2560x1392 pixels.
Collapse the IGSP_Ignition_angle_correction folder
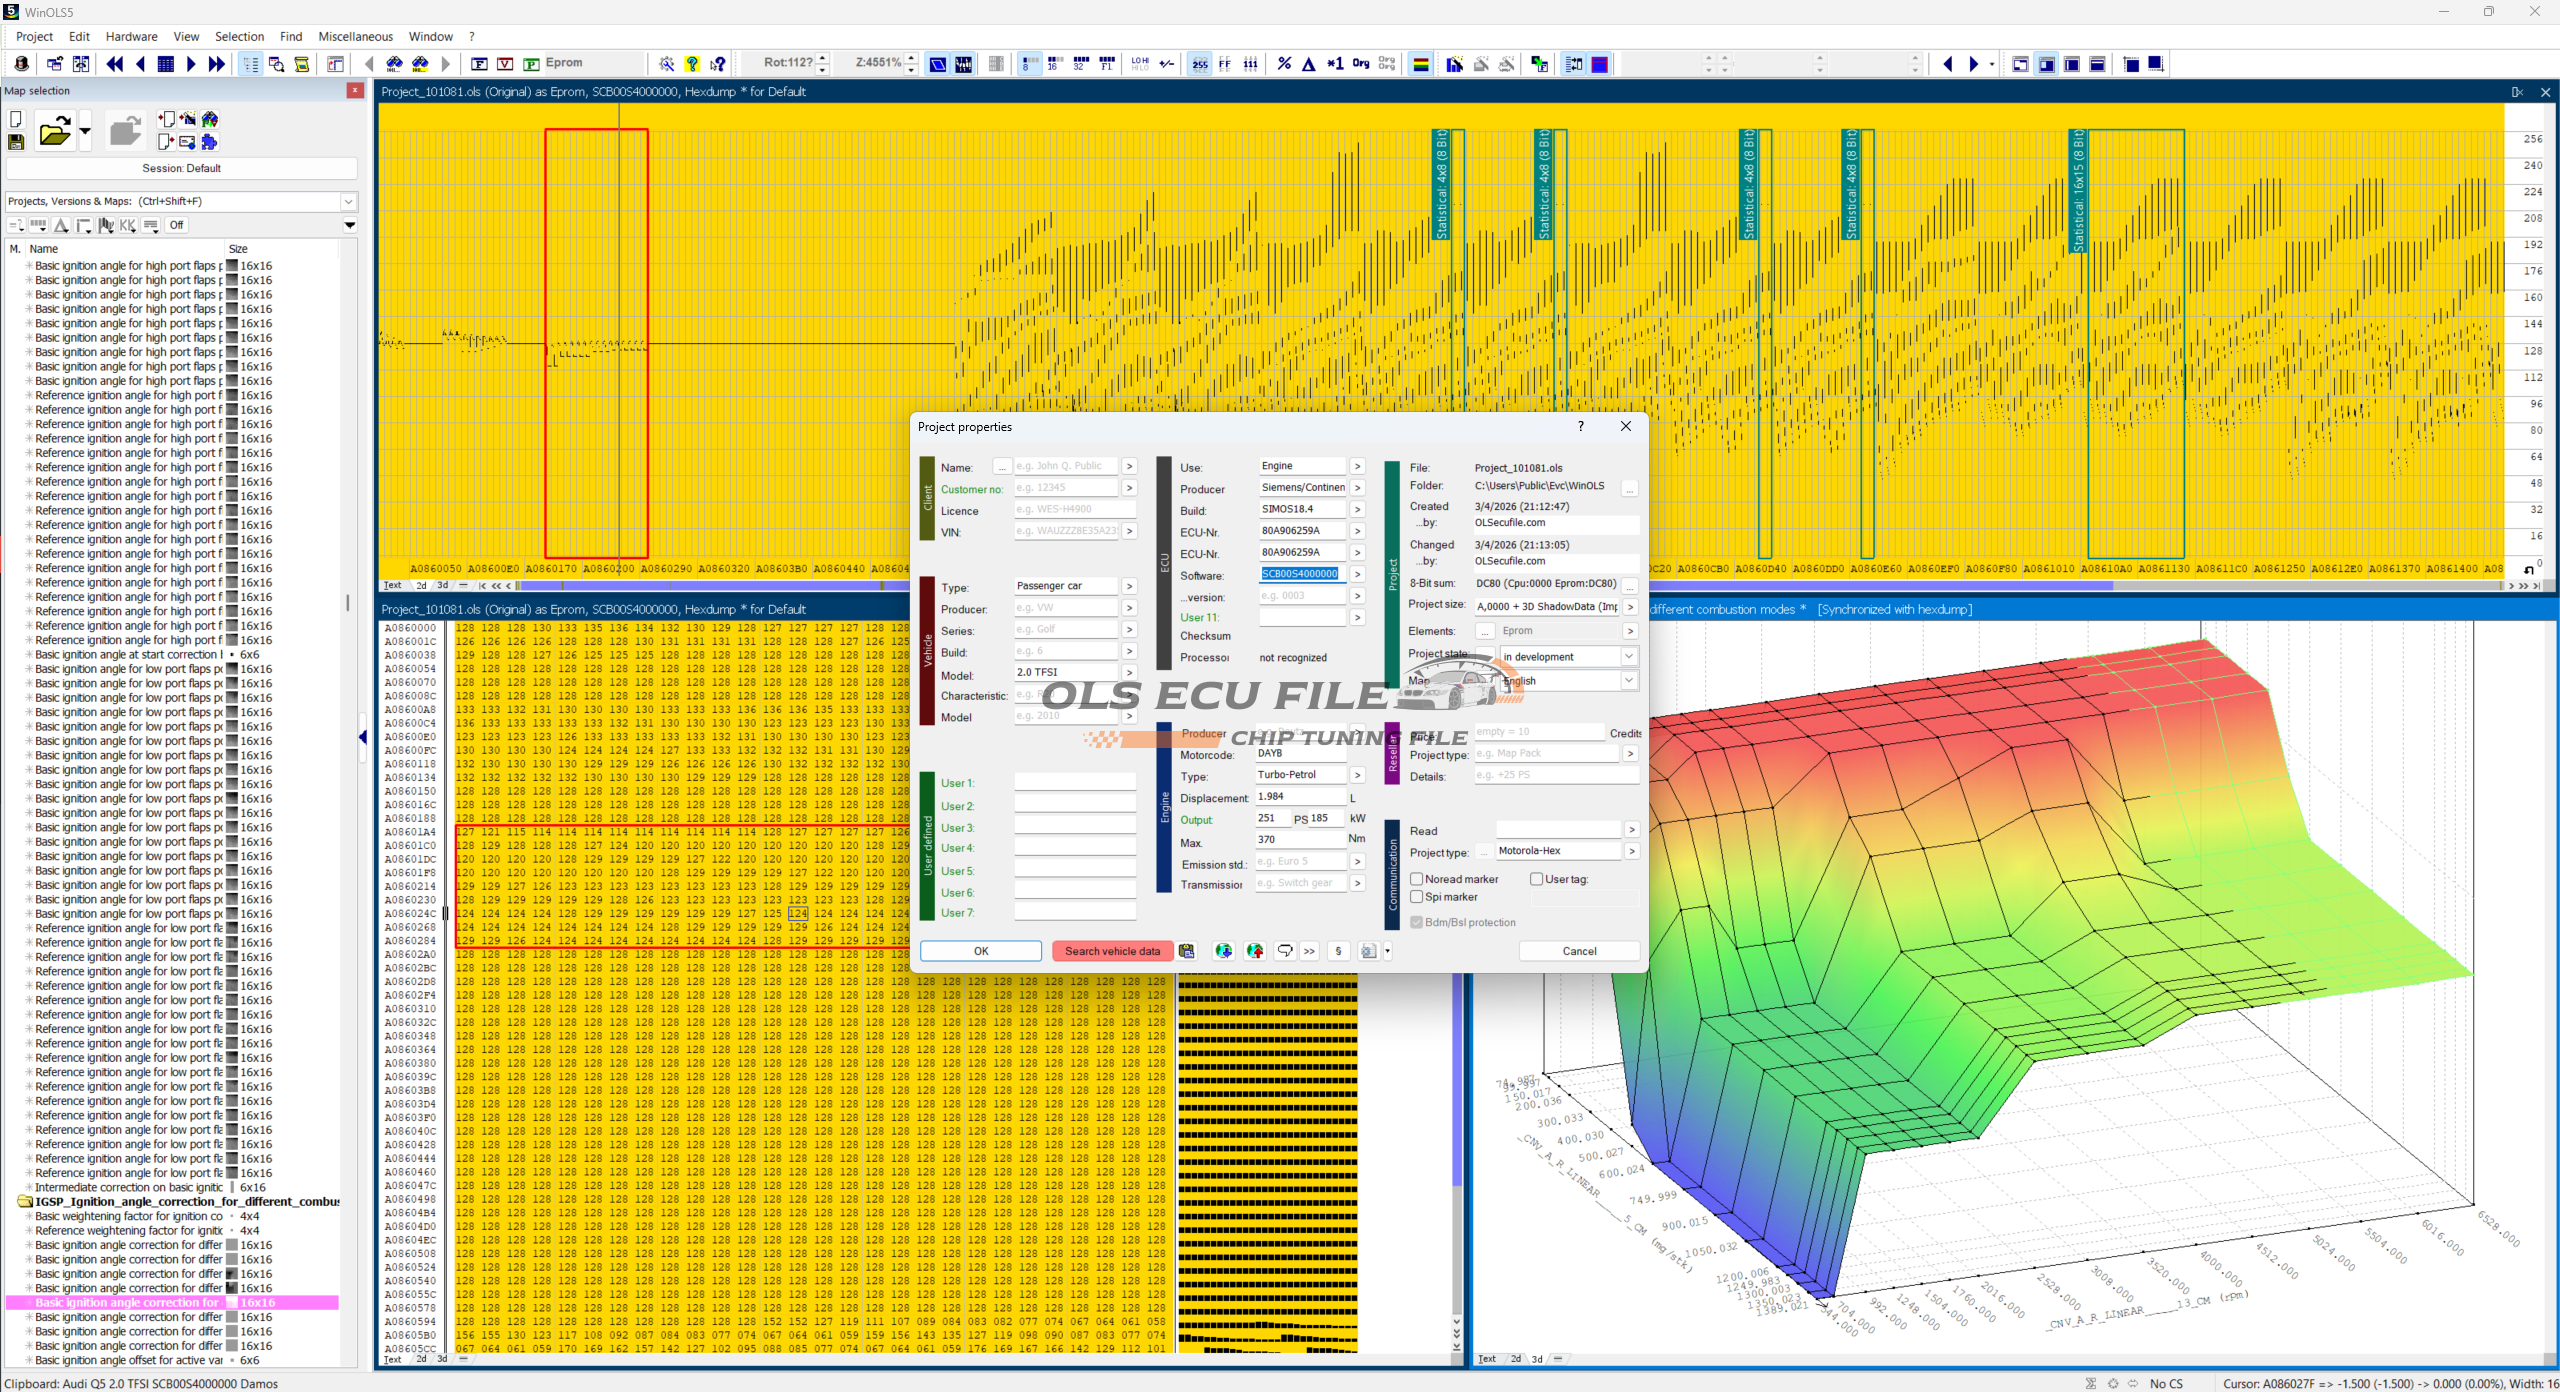[24, 1202]
